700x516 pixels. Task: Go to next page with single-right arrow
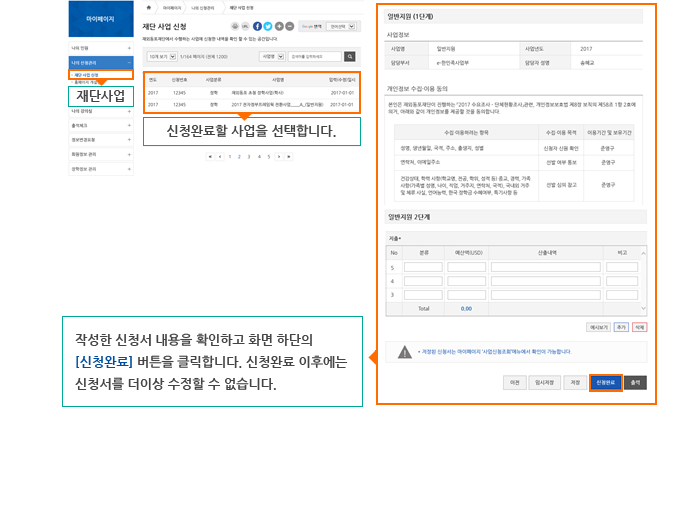pyautogui.click(x=279, y=157)
